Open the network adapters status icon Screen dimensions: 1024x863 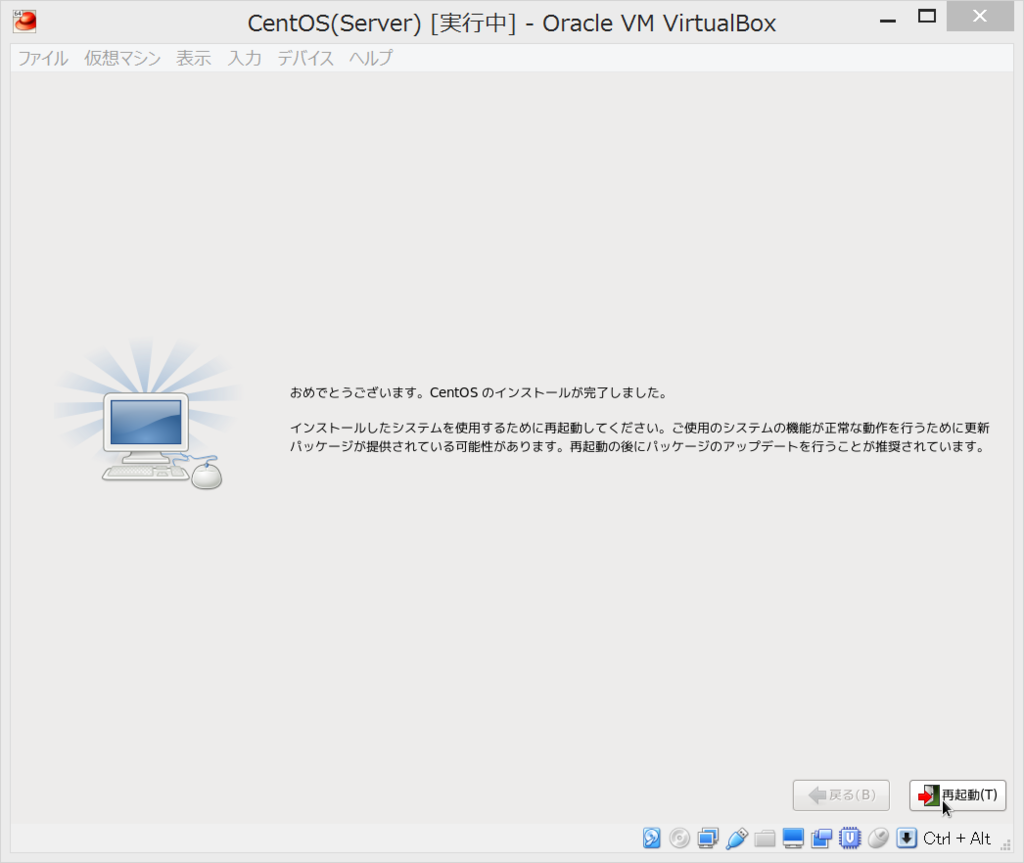pyautogui.click(x=708, y=838)
